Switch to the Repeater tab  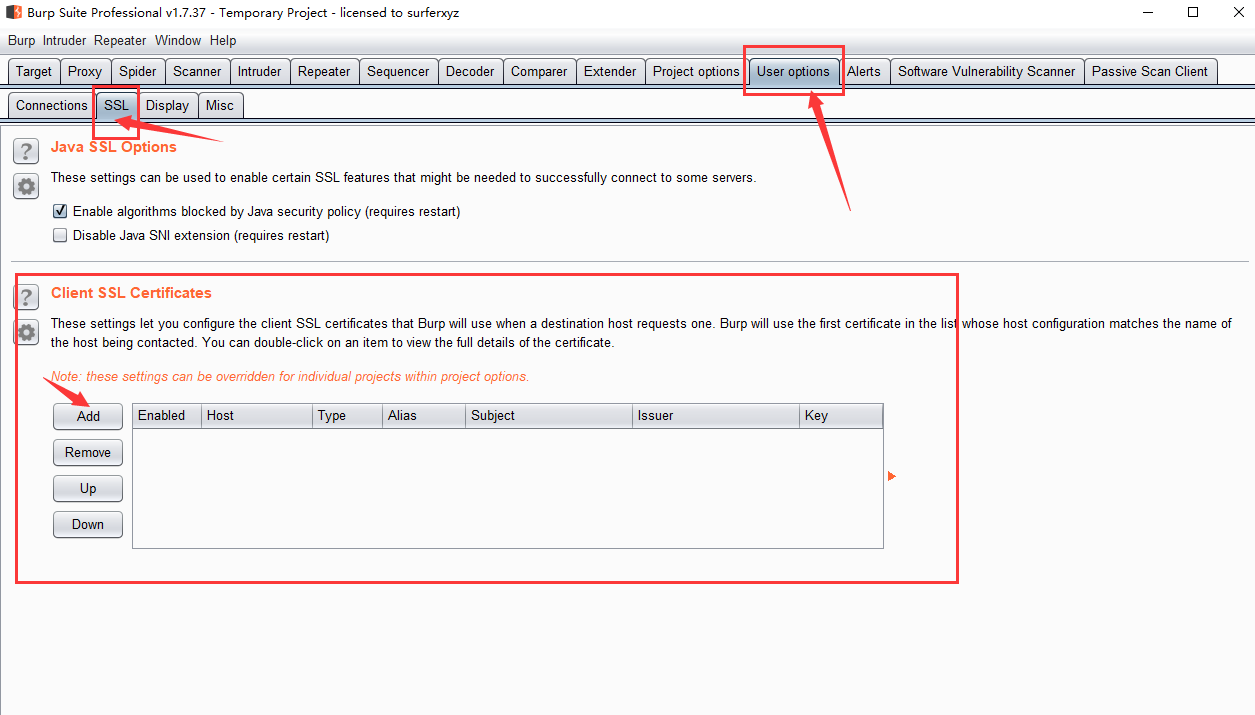[324, 72]
